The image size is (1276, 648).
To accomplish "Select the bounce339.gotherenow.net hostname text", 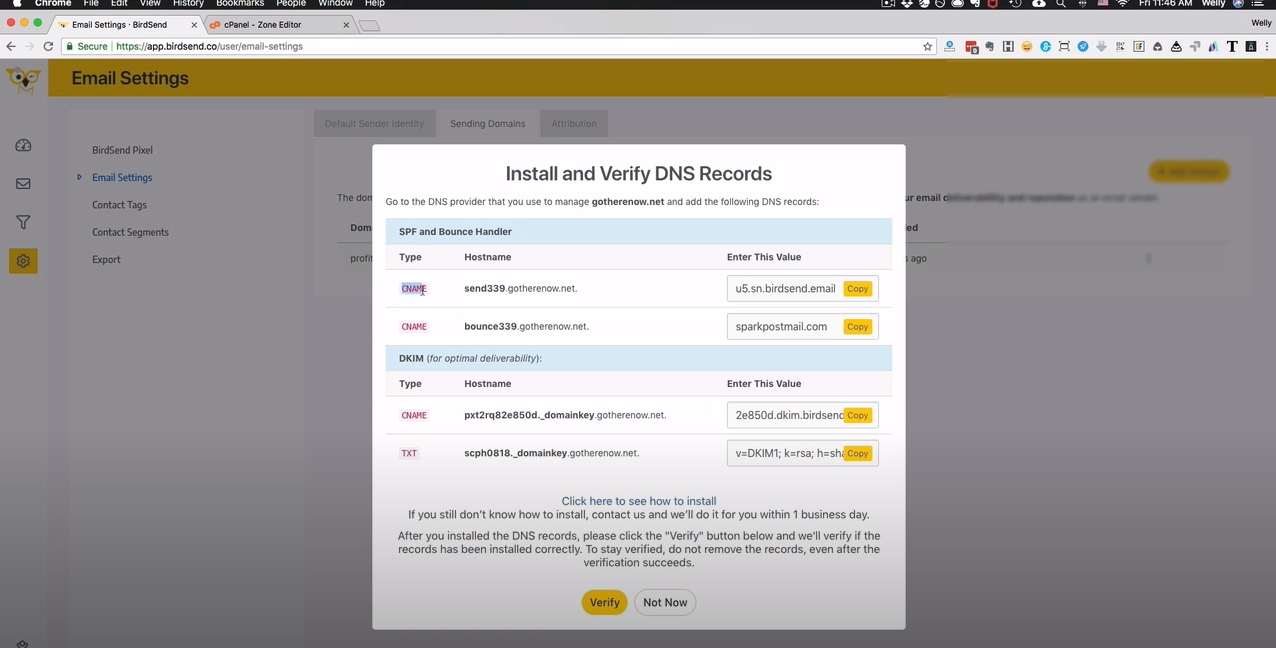I will pyautogui.click(x=526, y=326).
